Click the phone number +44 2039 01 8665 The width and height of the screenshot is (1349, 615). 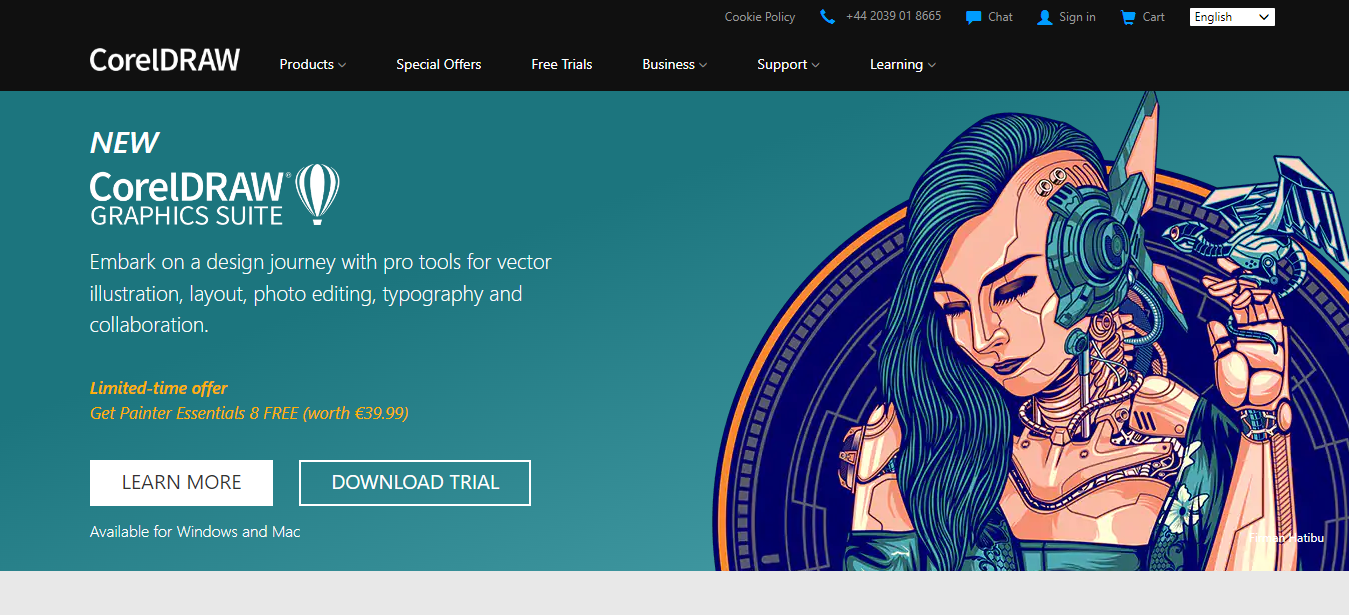(893, 16)
